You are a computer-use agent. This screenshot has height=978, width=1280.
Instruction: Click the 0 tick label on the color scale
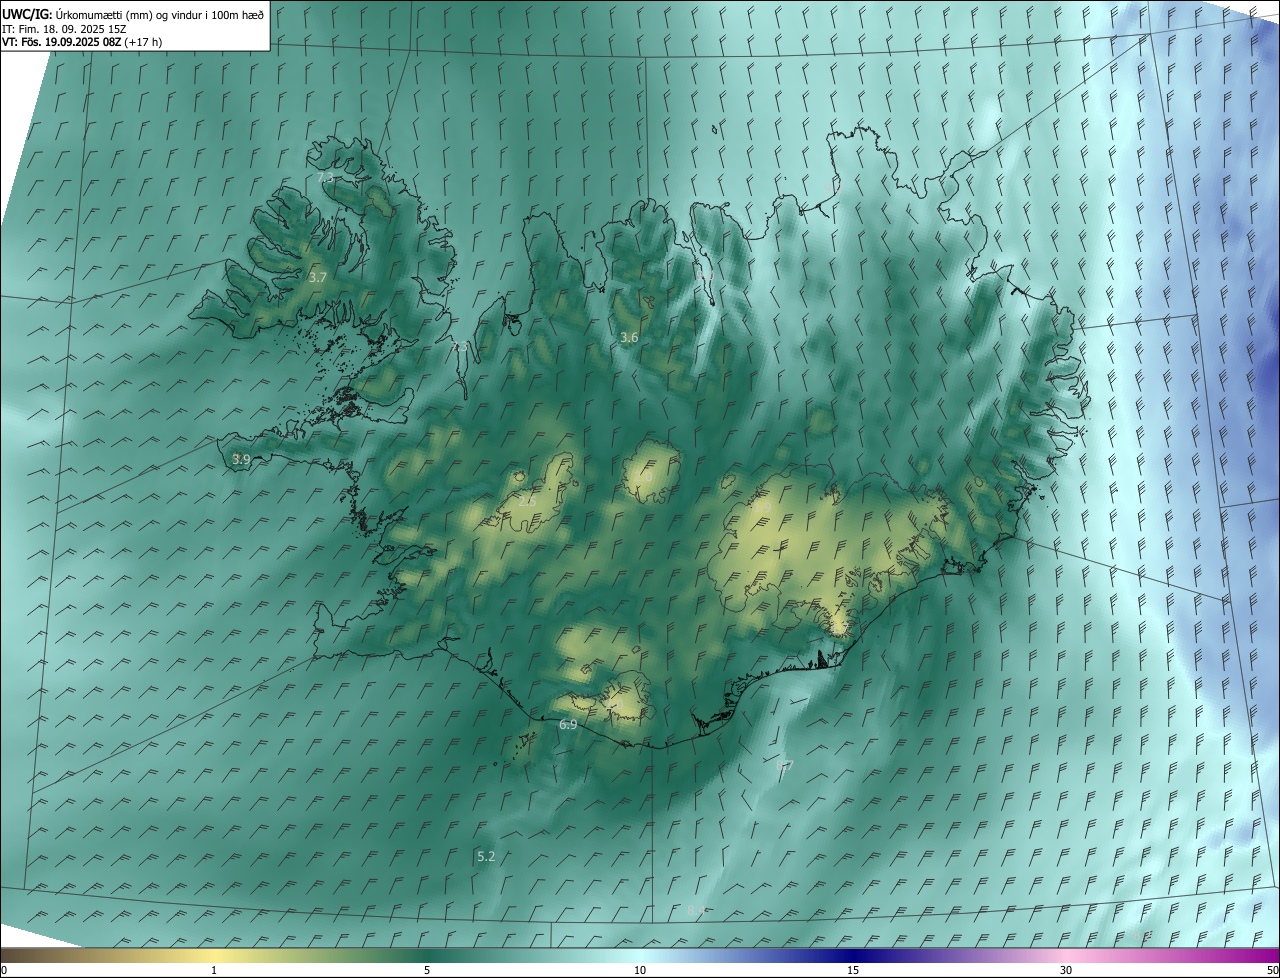coord(4,970)
